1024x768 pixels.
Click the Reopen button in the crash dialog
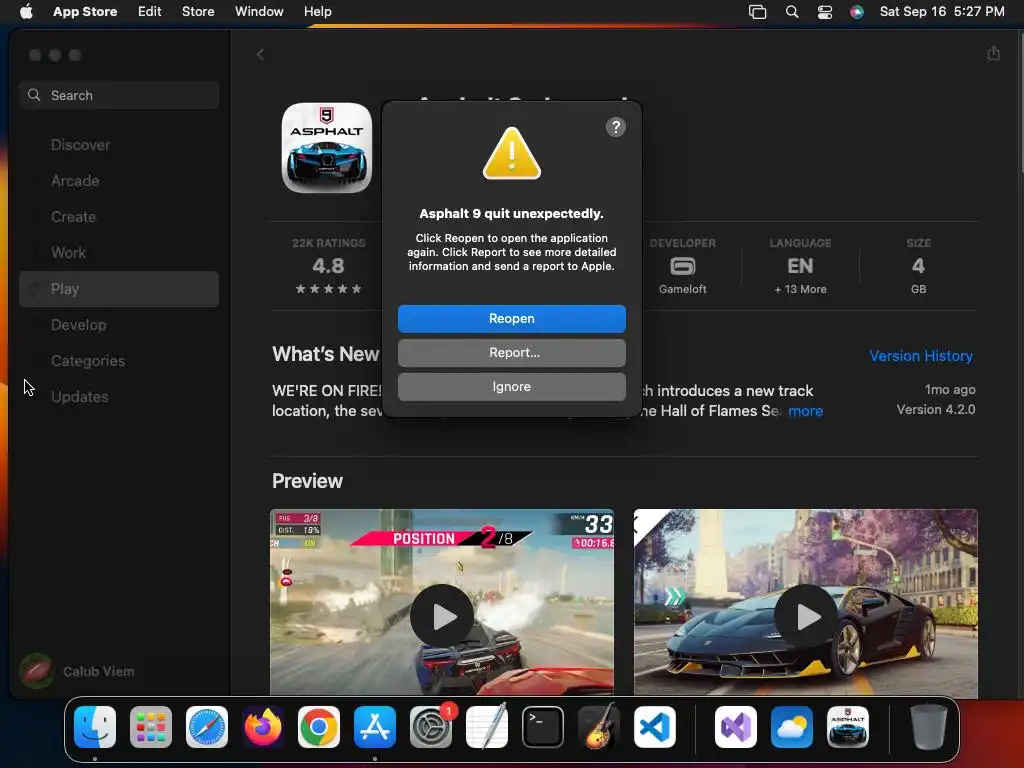click(511, 319)
